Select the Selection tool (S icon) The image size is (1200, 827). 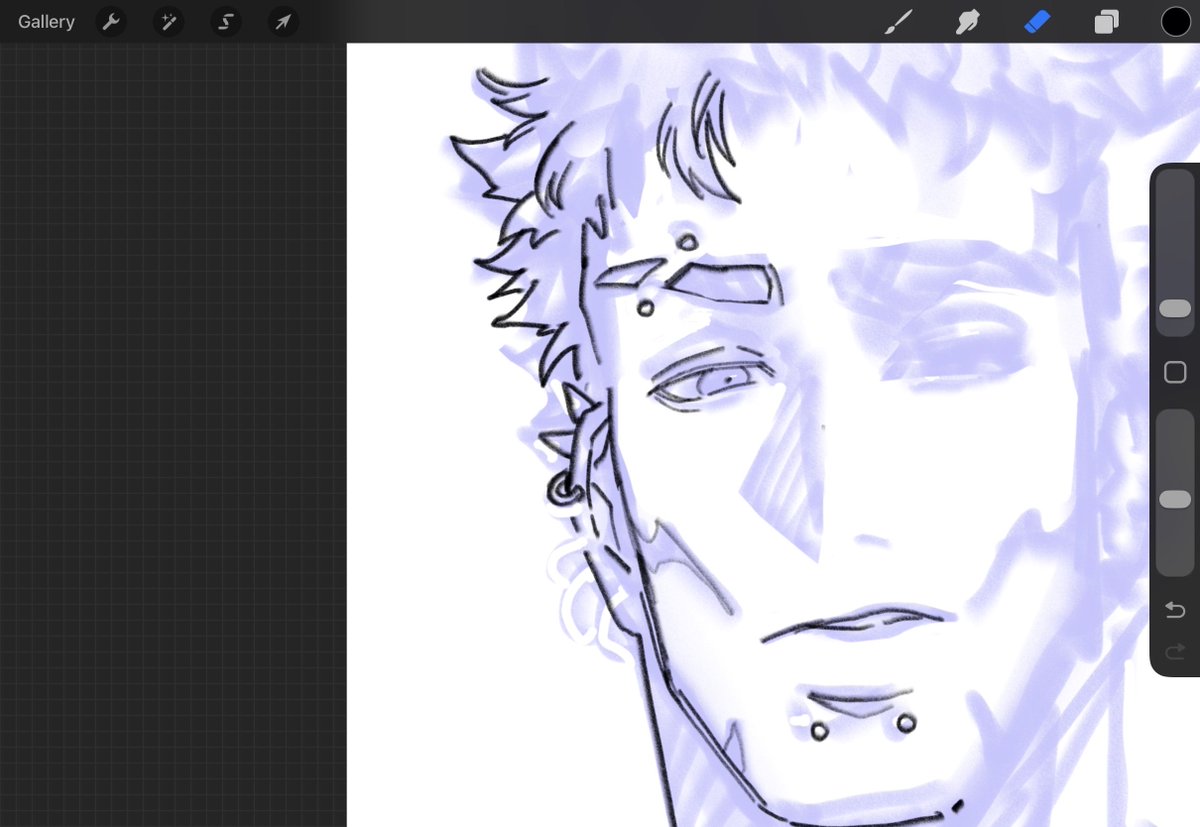click(226, 22)
